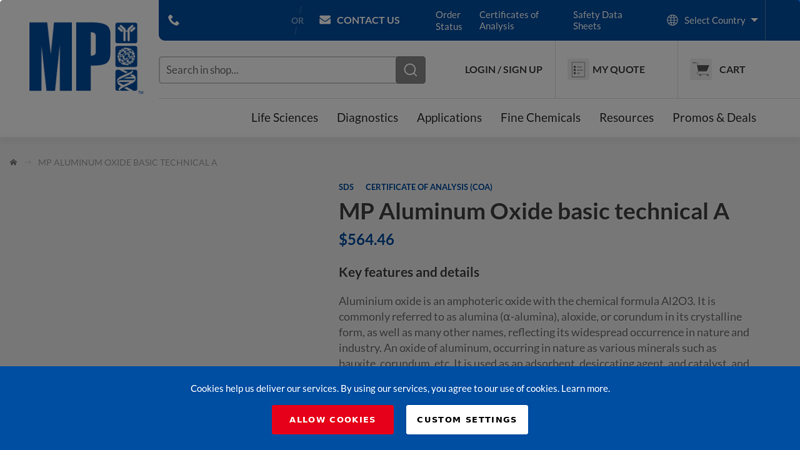Click the home breadcrumb icon
This screenshot has height=450, width=800.
(13, 162)
